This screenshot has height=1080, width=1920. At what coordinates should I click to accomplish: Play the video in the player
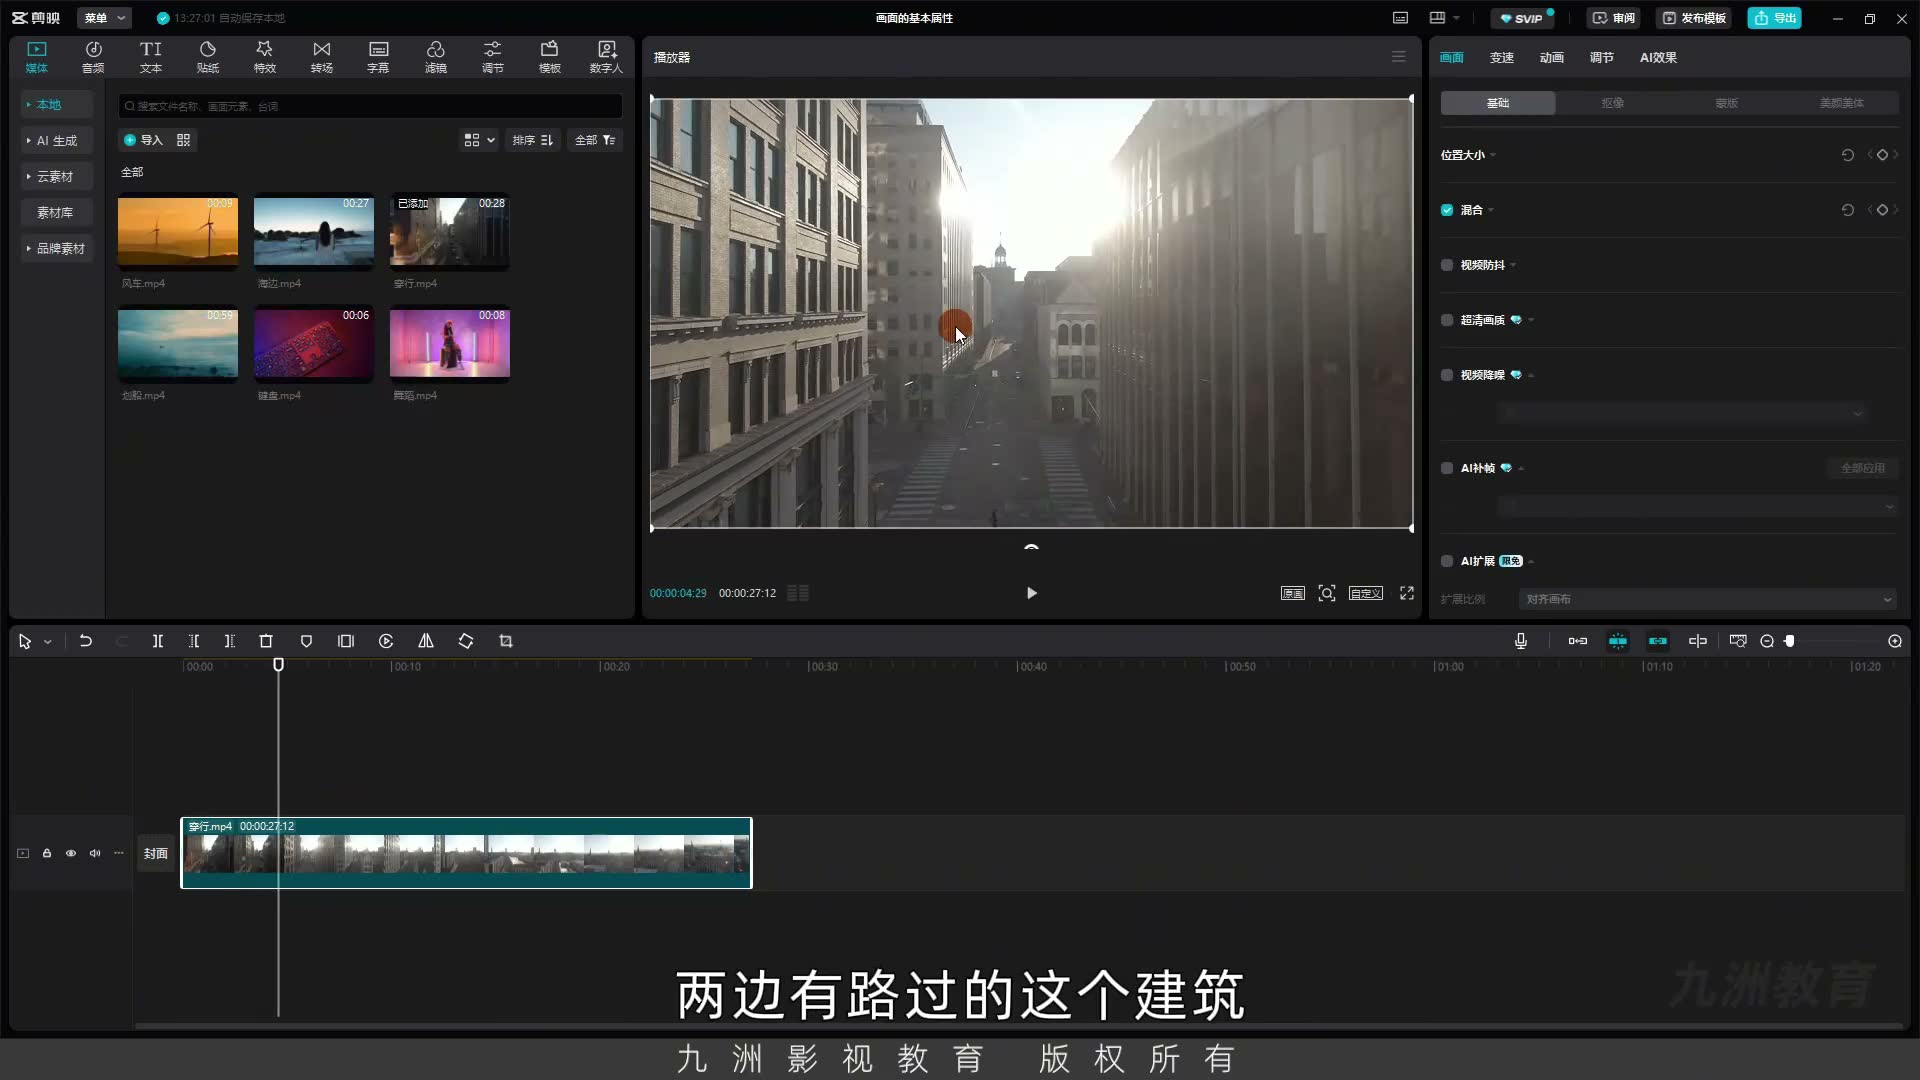click(1032, 593)
